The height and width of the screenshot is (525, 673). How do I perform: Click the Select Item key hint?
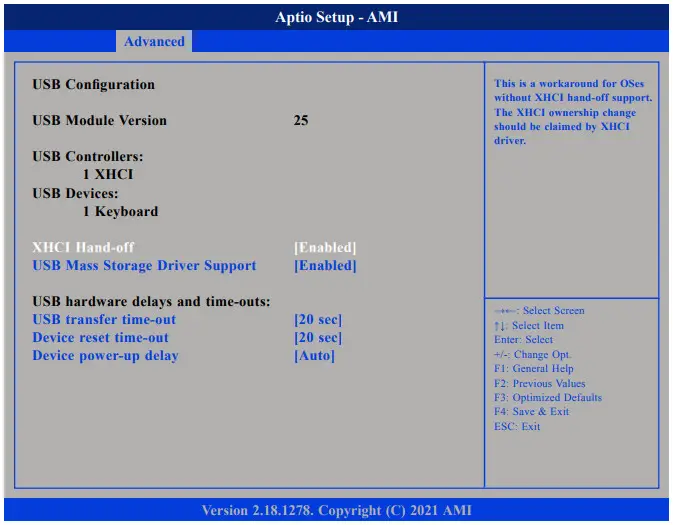click(x=529, y=325)
